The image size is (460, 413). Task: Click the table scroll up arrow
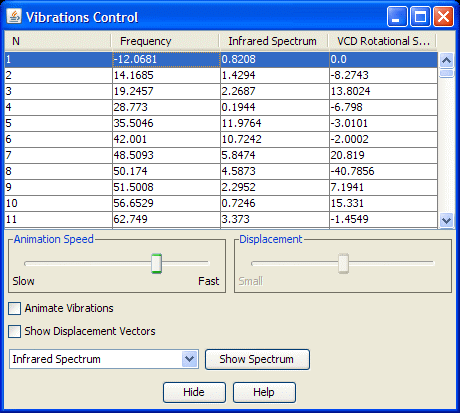(x=446, y=60)
